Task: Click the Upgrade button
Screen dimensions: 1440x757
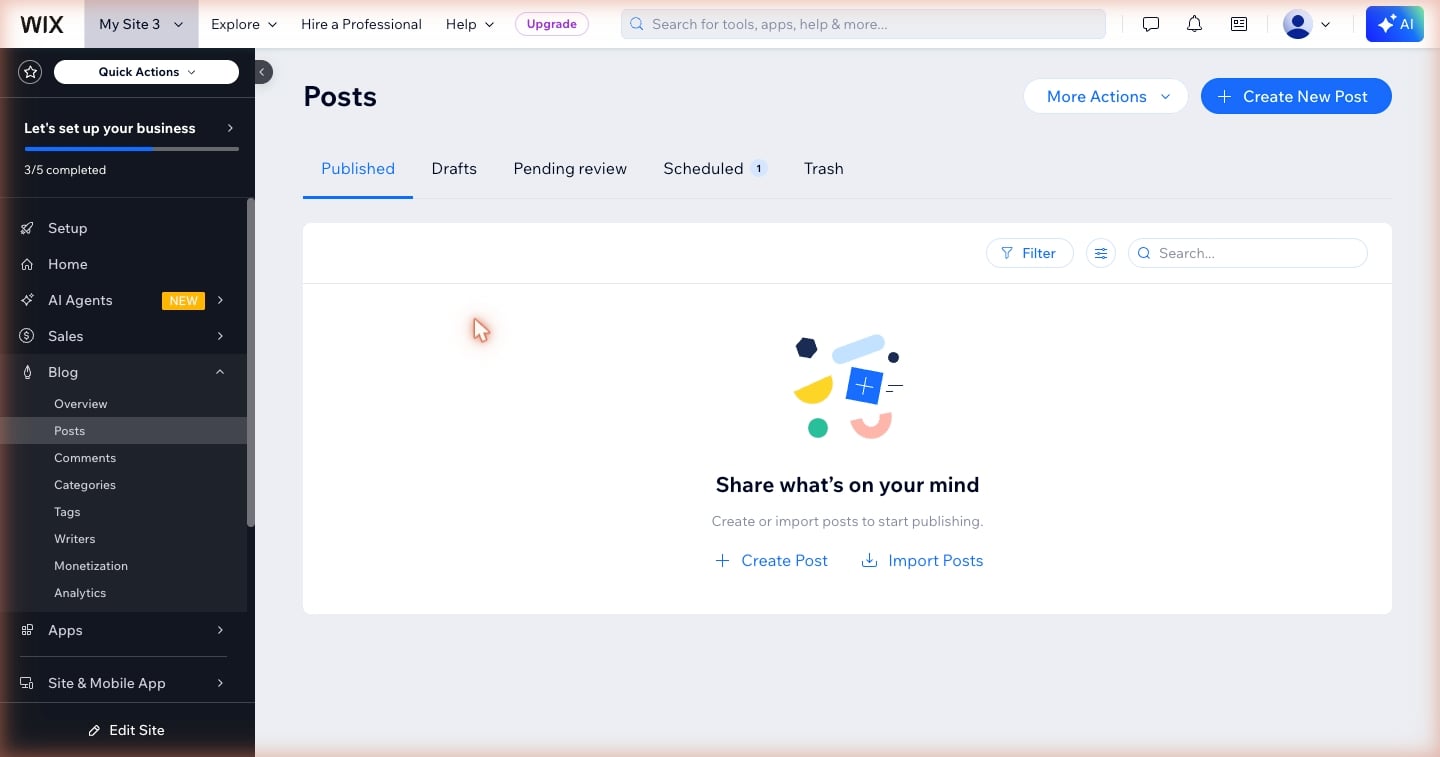Action: click(x=552, y=24)
